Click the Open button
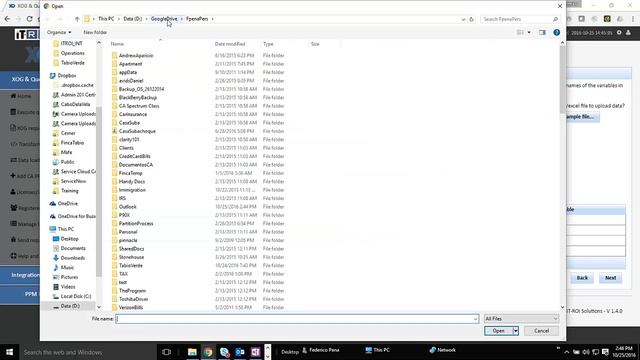Screen dimensions: 640x360 click(x=498, y=331)
